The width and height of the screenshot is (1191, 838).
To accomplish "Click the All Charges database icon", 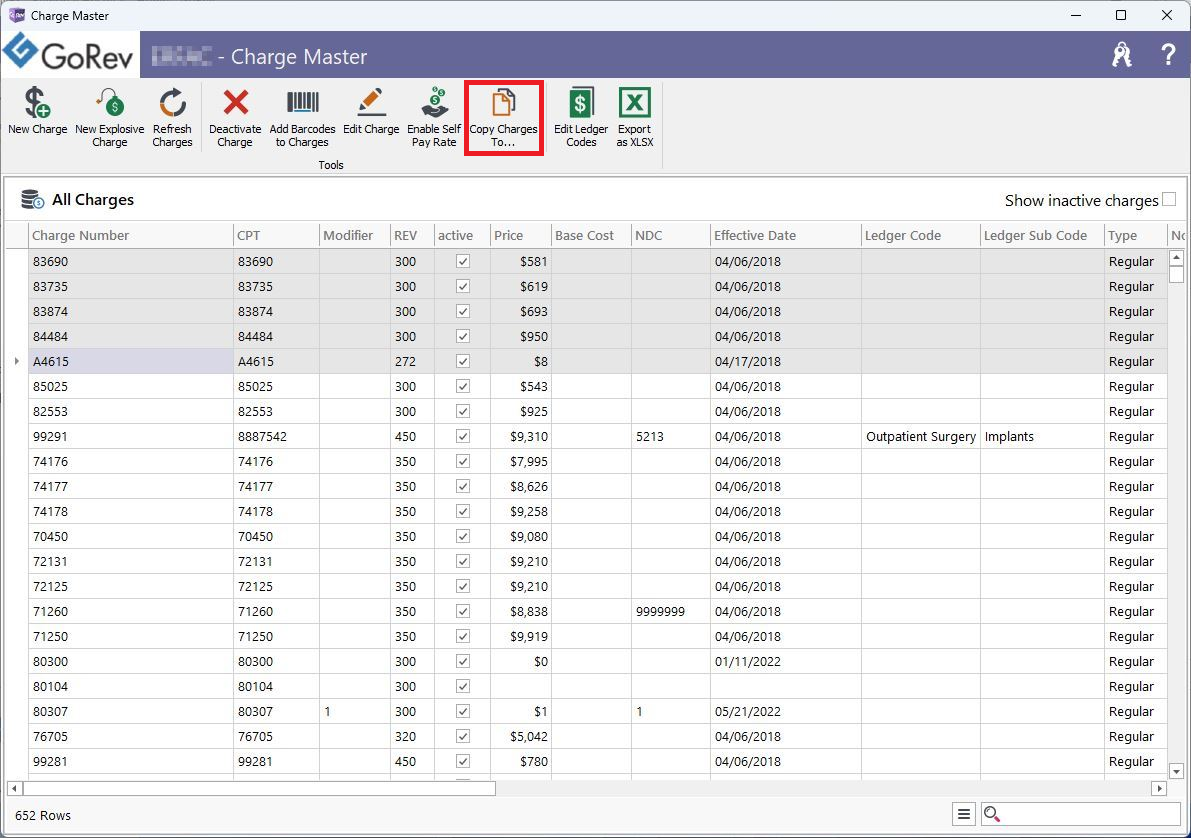I will click(32, 199).
